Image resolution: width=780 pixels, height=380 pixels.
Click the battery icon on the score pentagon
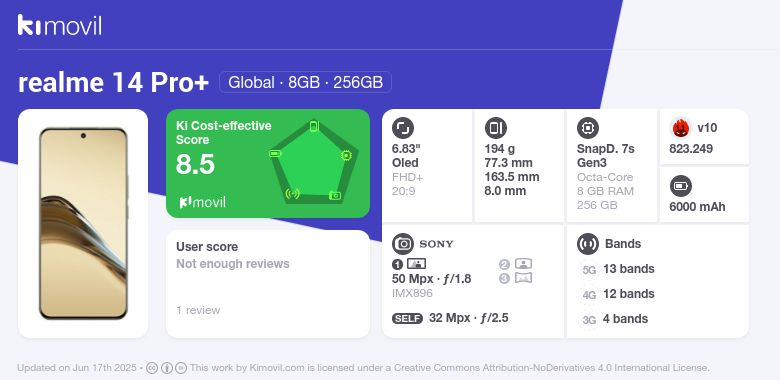point(276,154)
